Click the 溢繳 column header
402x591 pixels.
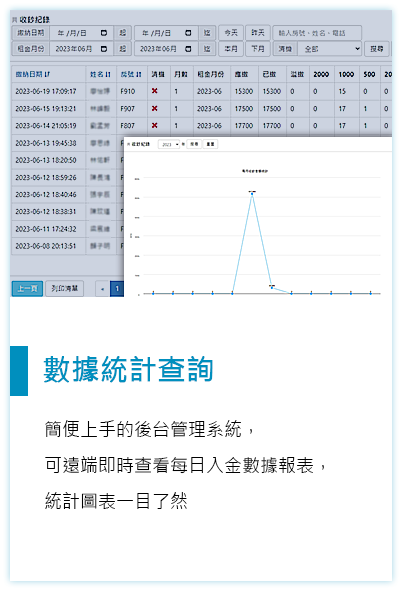point(297,75)
